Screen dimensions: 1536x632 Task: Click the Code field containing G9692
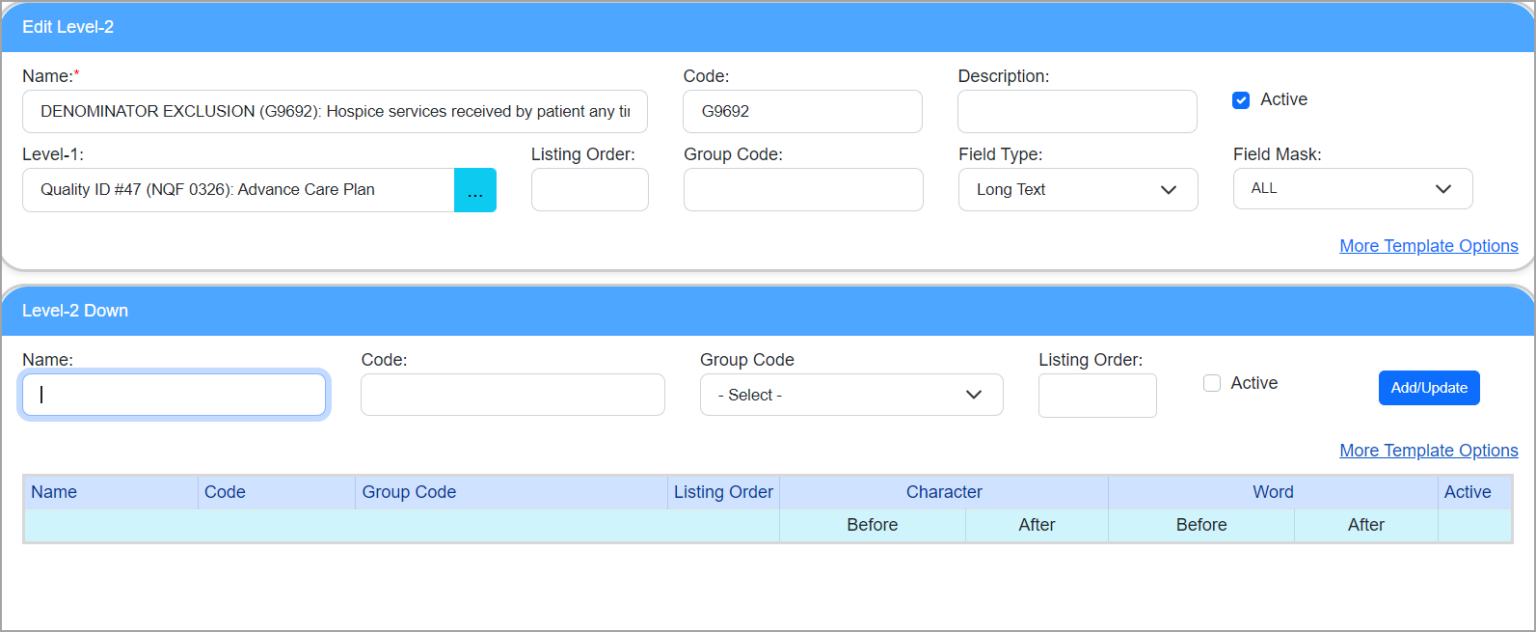click(x=802, y=111)
